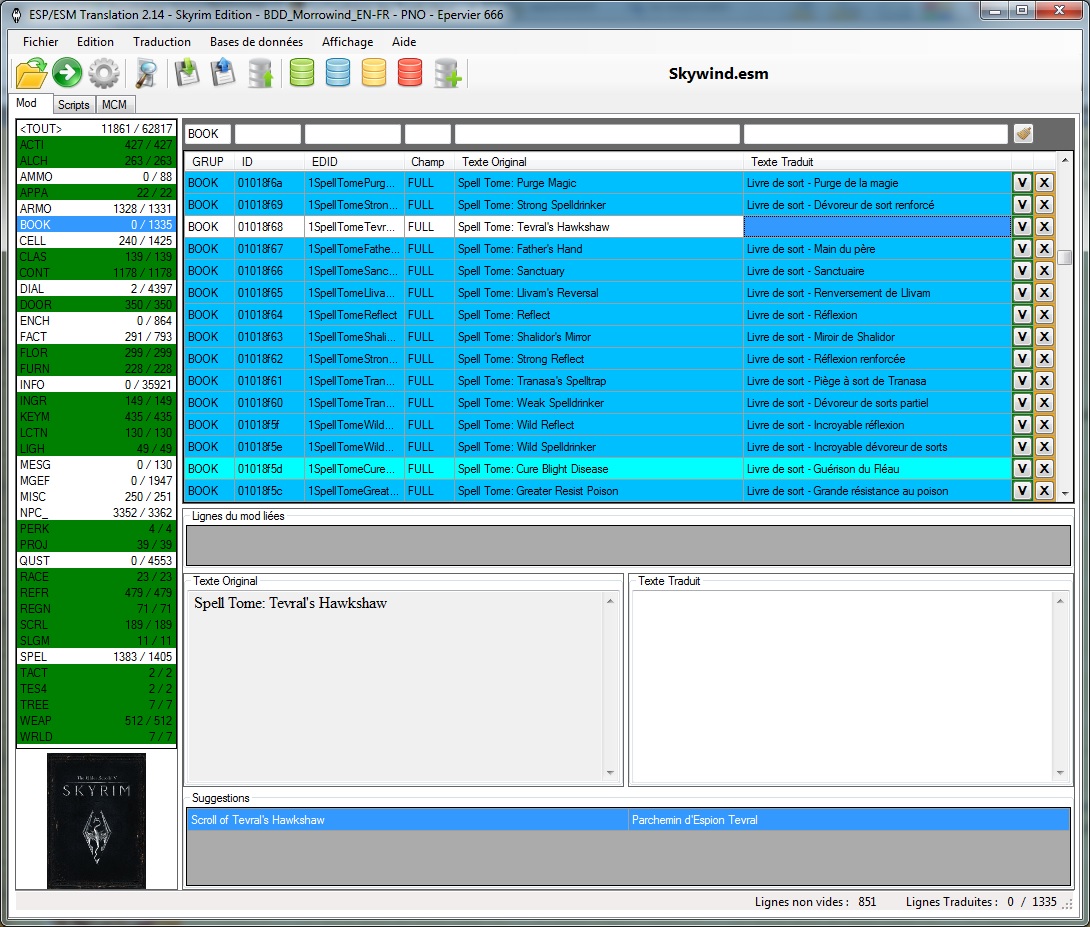Select the <TOUT> category in the list
This screenshot has height=927, width=1090.
coord(96,129)
